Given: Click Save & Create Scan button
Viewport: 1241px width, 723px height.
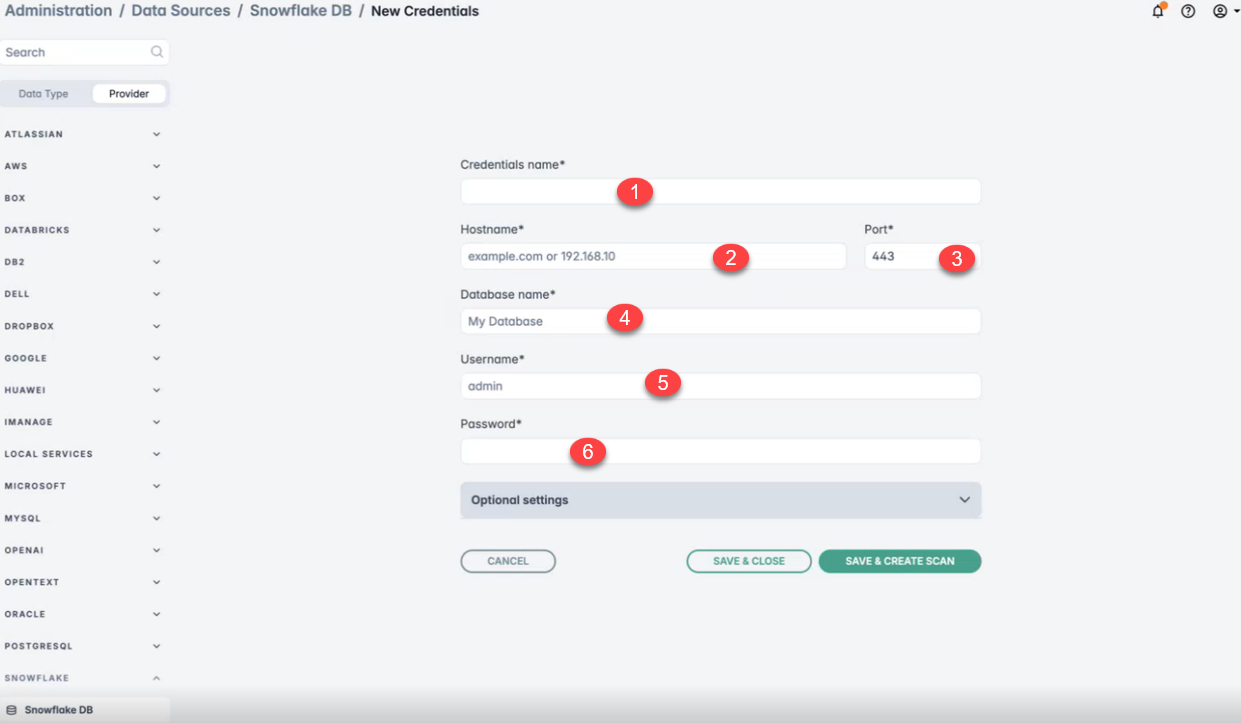Looking at the screenshot, I should point(899,561).
